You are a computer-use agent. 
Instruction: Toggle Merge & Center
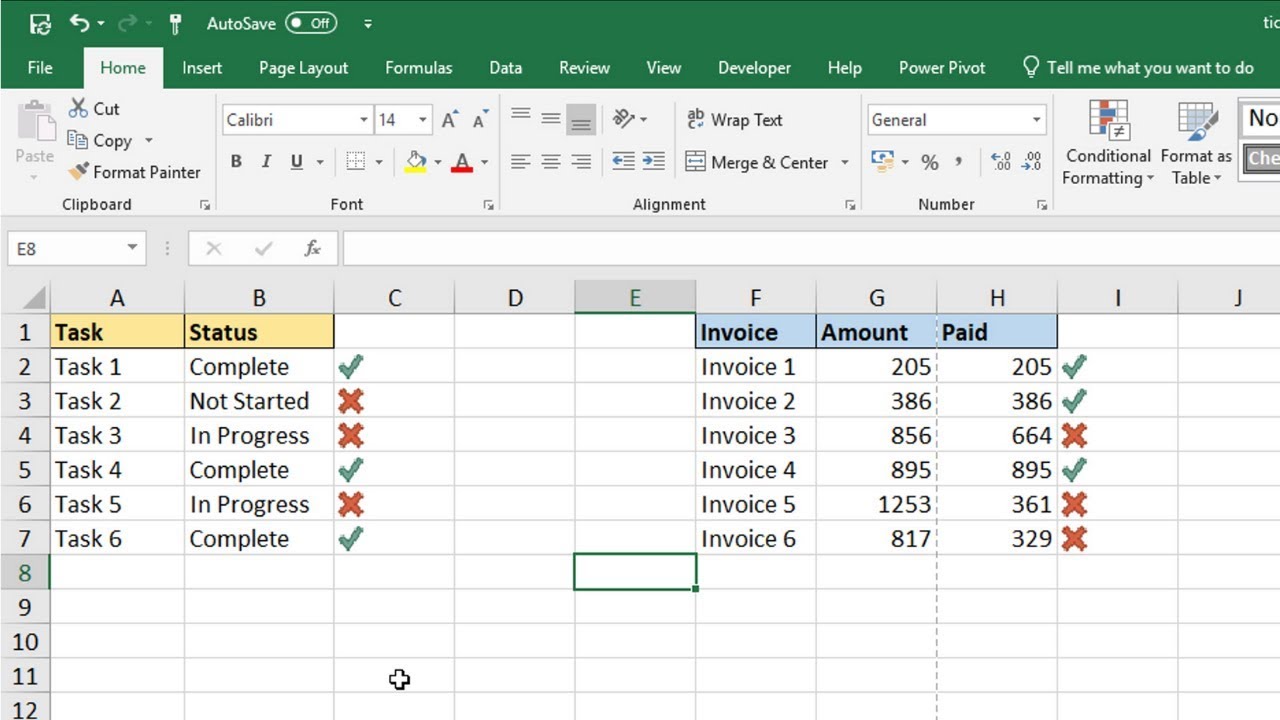coord(759,162)
